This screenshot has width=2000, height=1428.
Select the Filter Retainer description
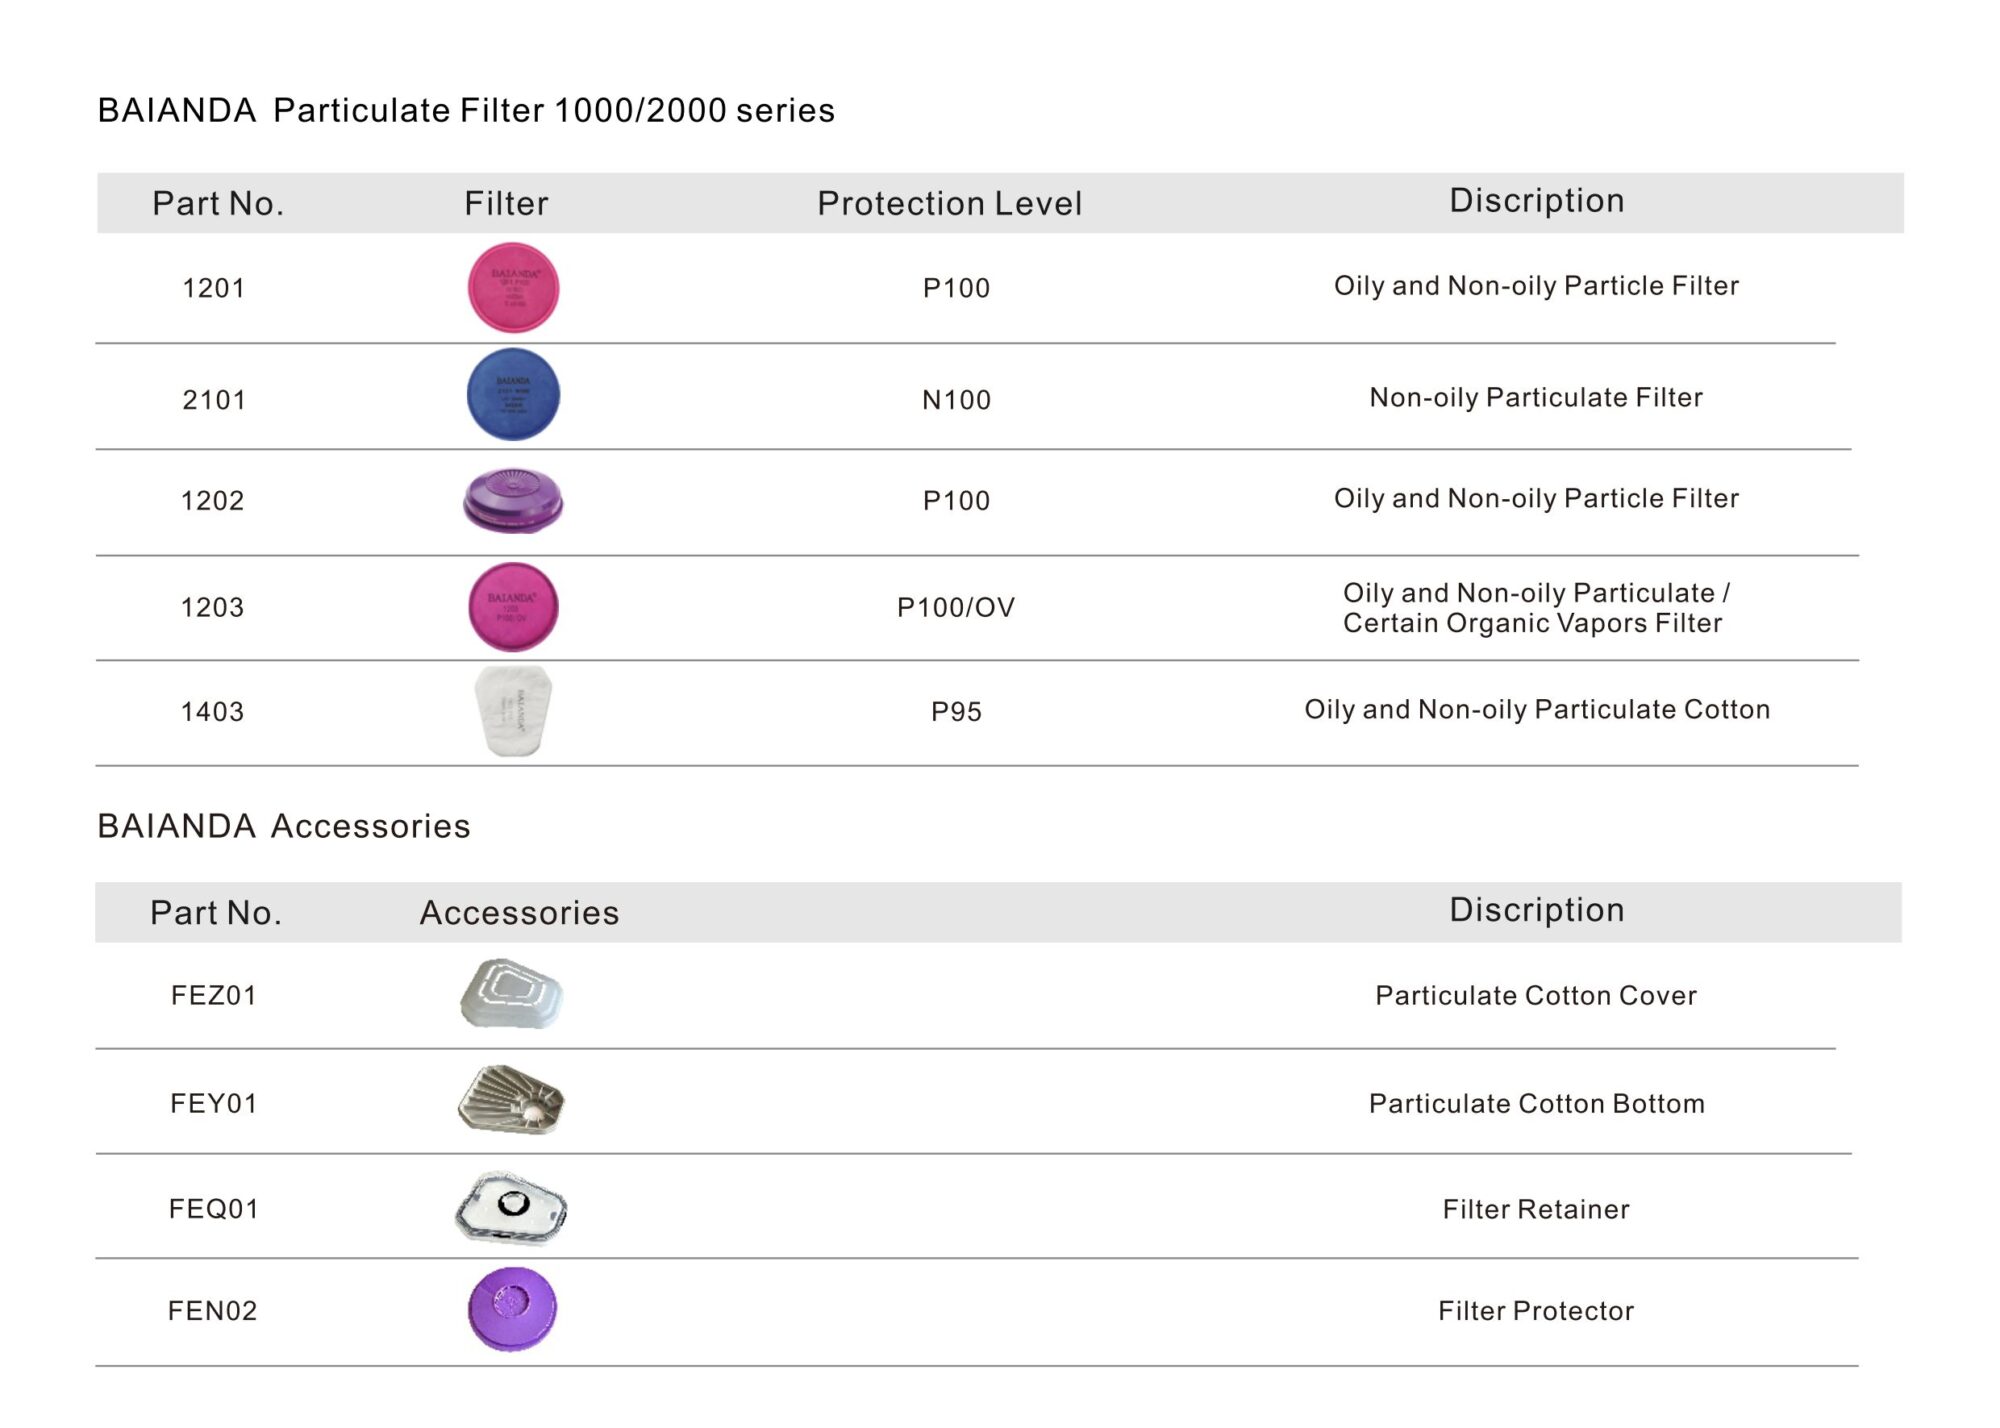pos(1536,1209)
